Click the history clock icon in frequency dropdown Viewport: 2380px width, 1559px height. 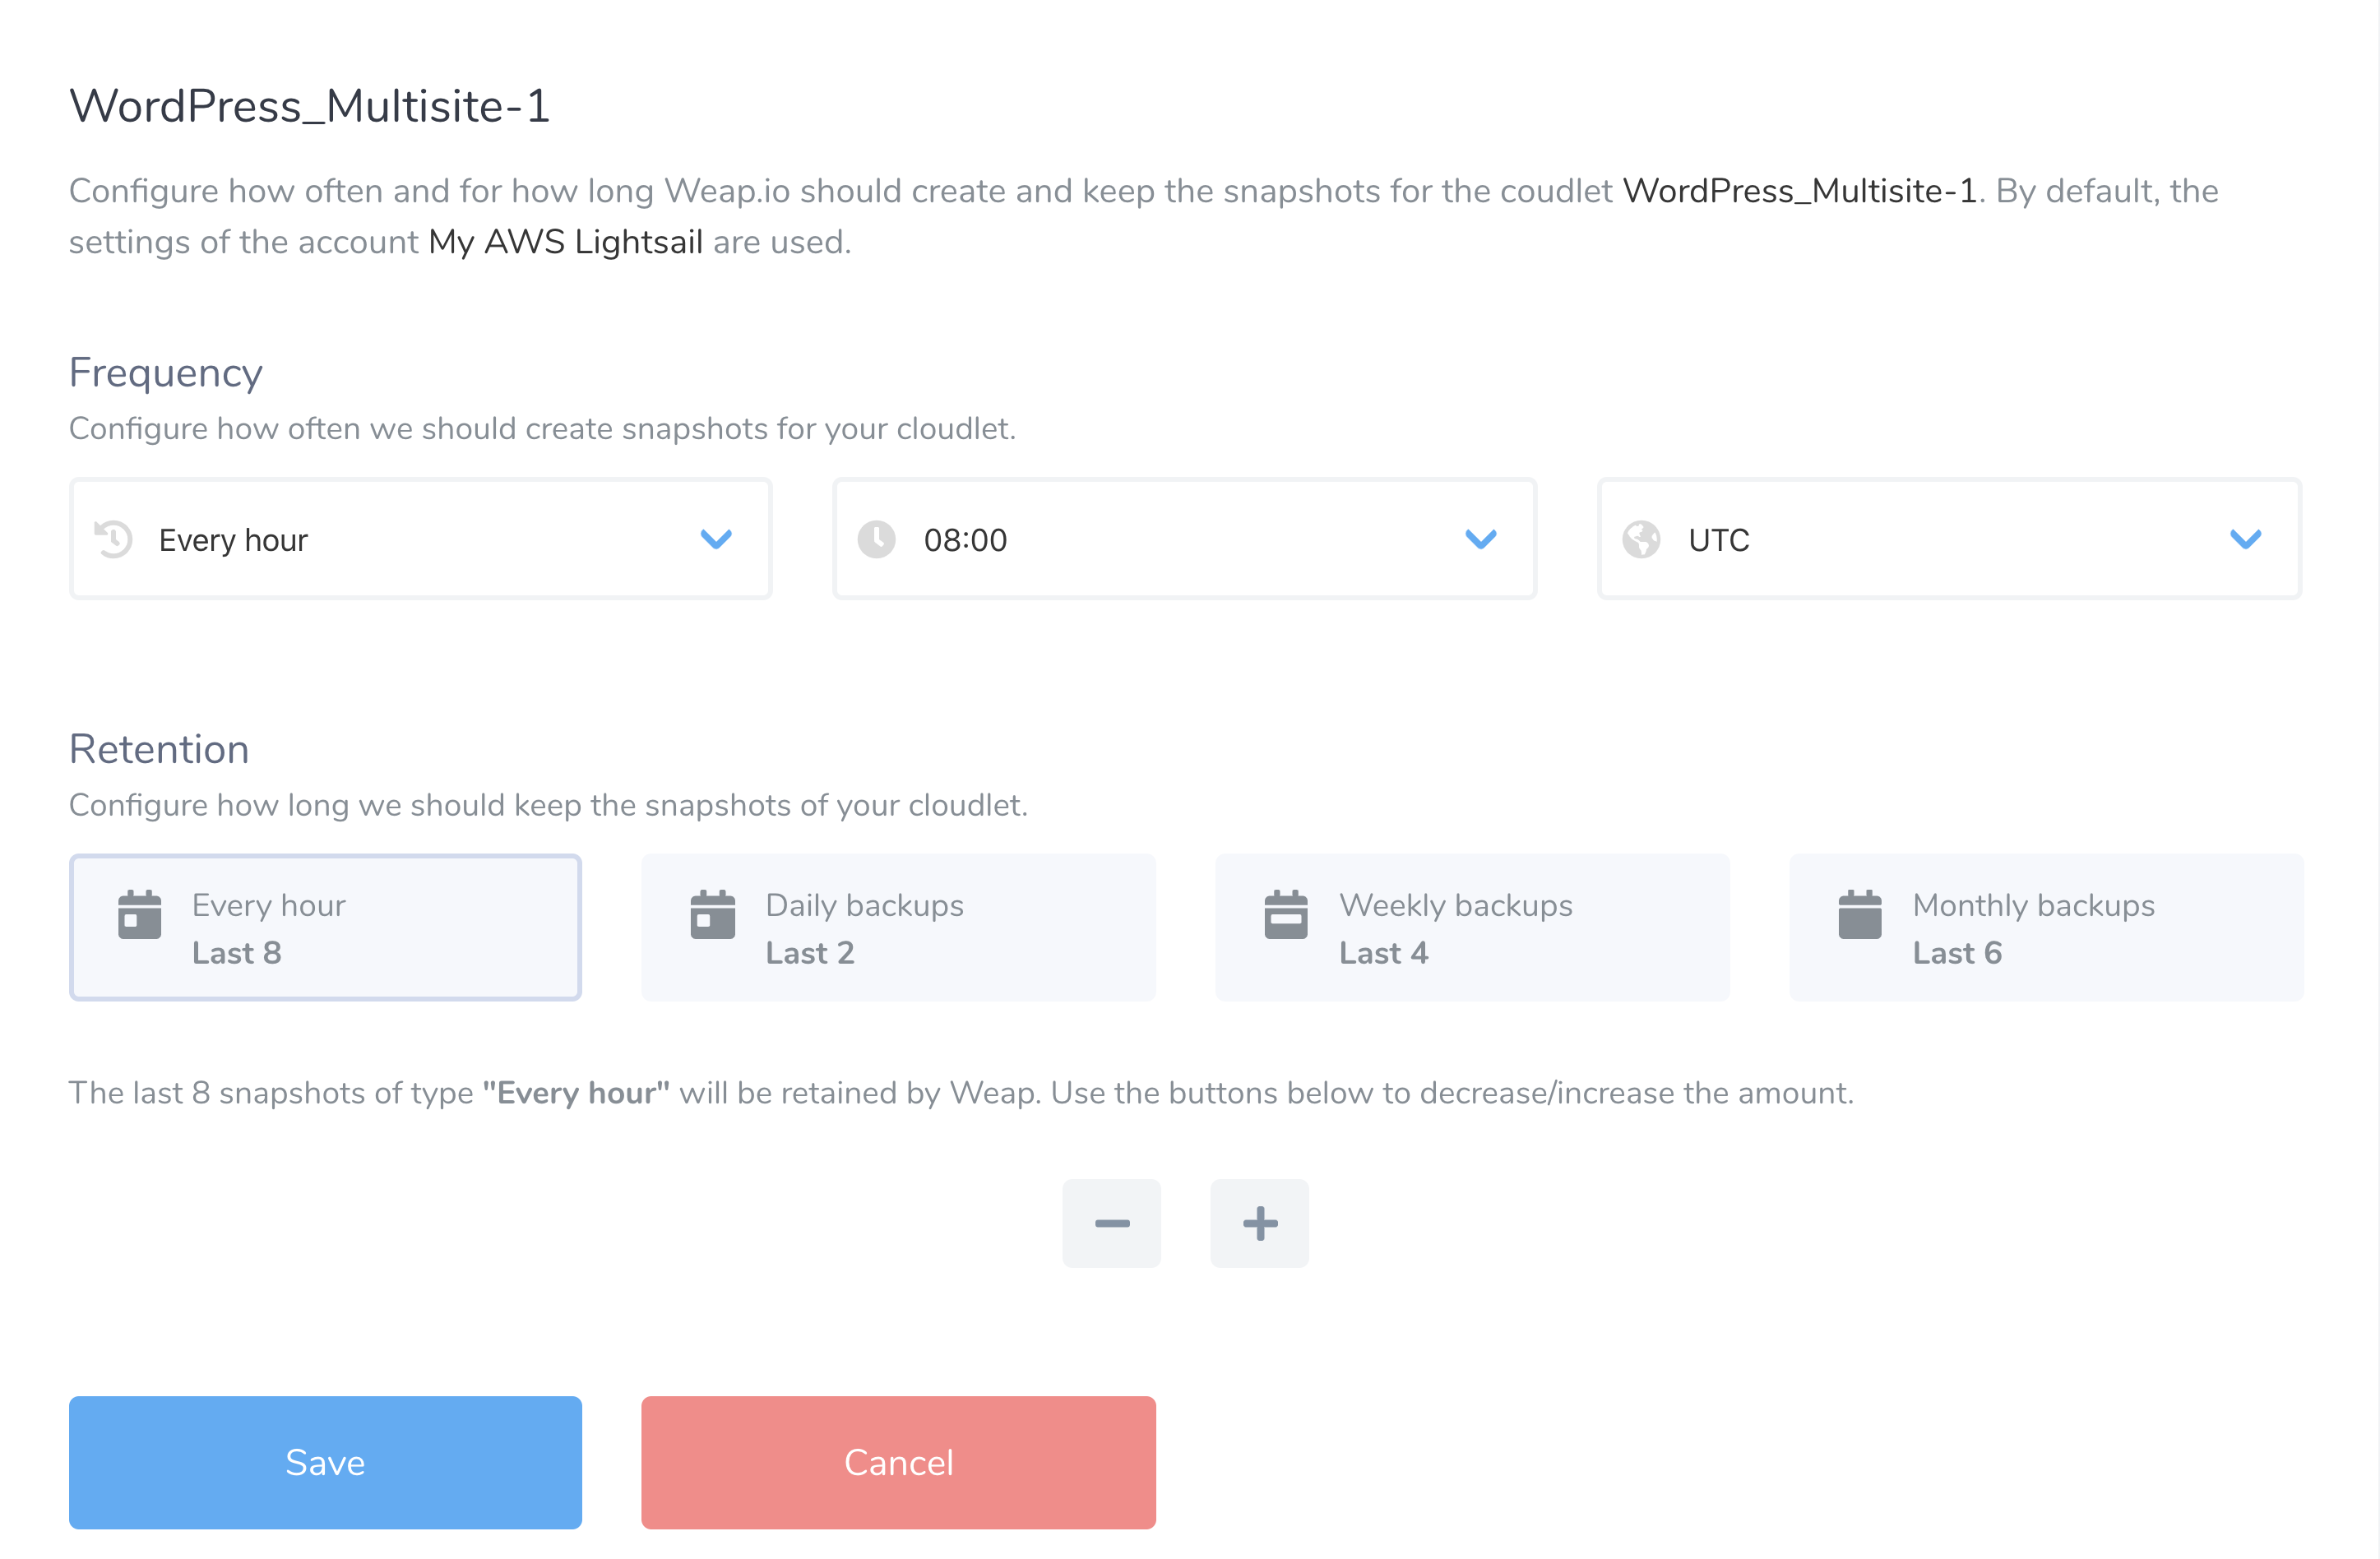[113, 539]
